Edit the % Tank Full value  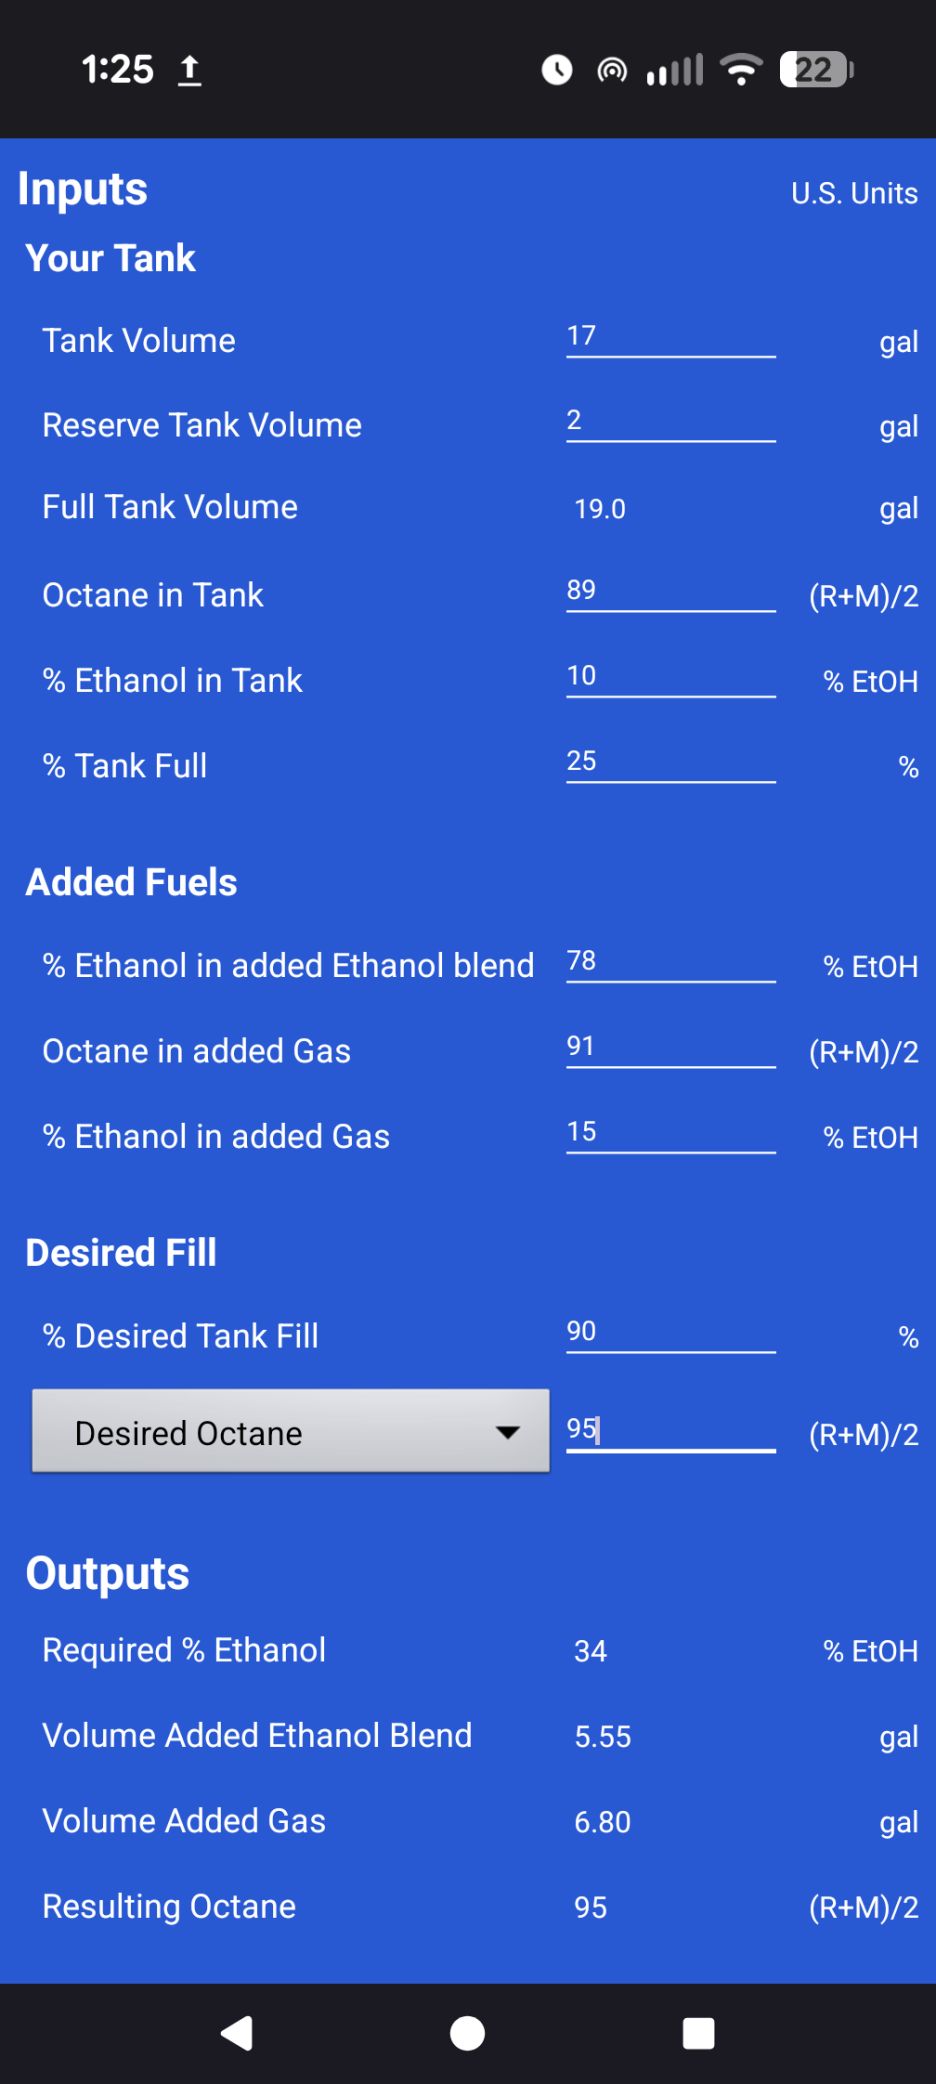pos(670,763)
